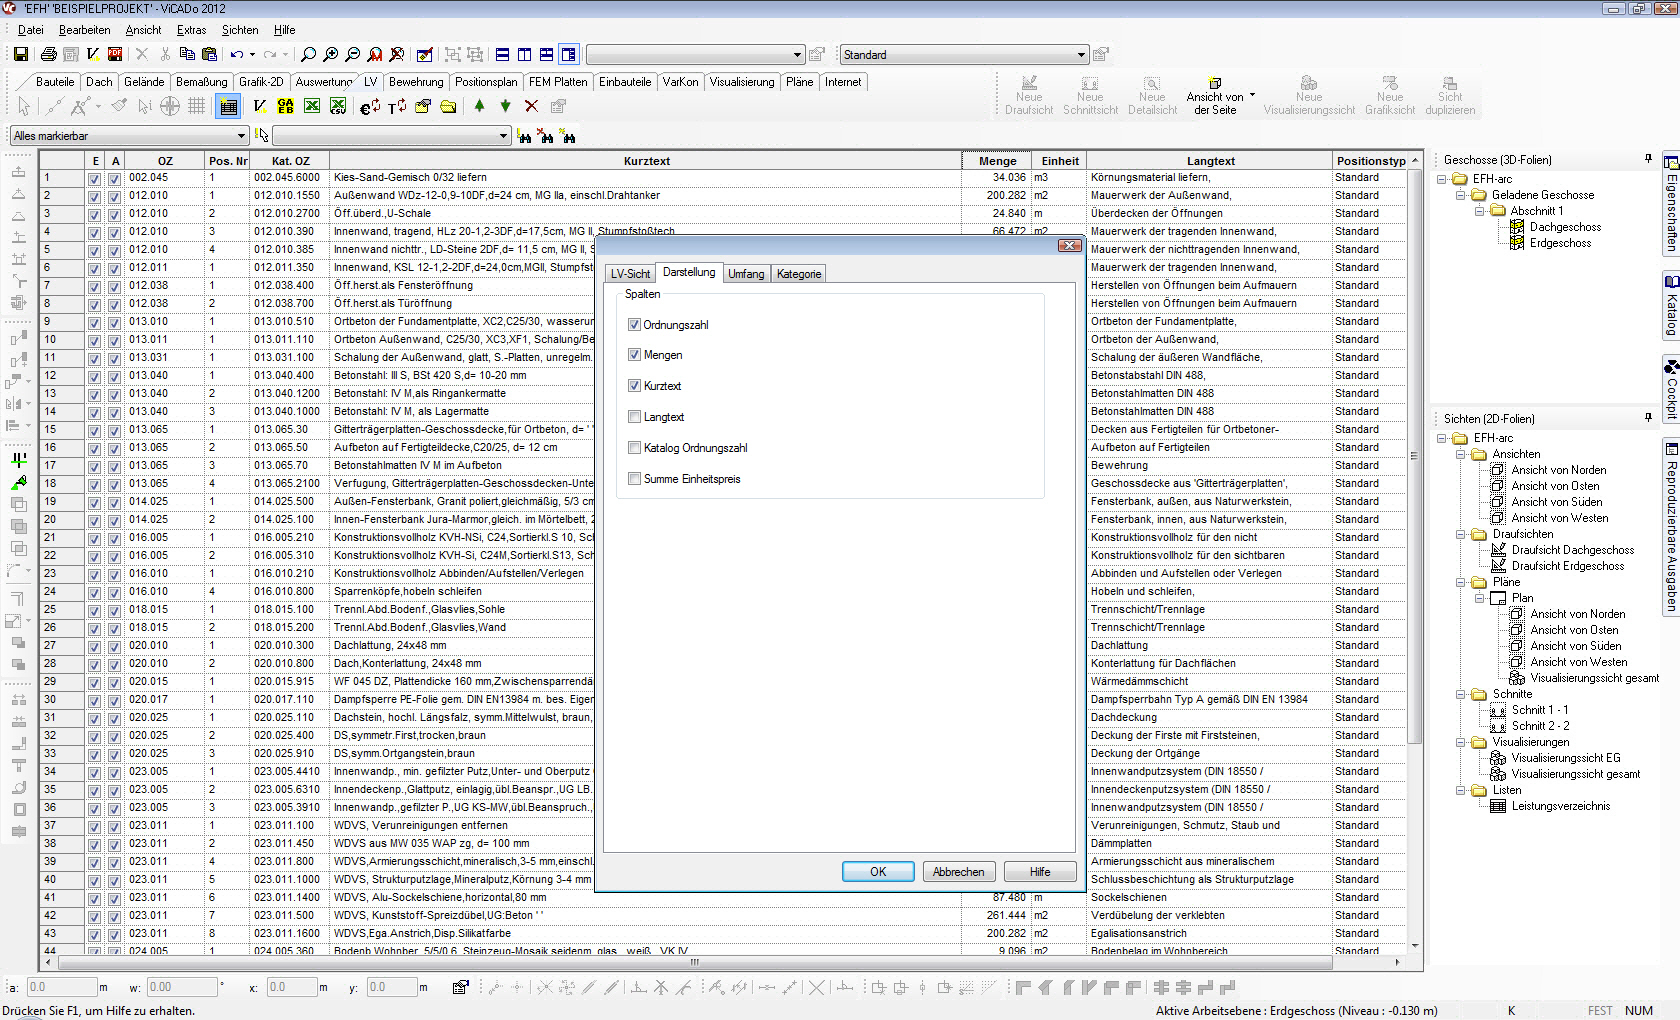Click the red X delete icon in LV toolbar
The width and height of the screenshot is (1680, 1020).
click(x=531, y=106)
